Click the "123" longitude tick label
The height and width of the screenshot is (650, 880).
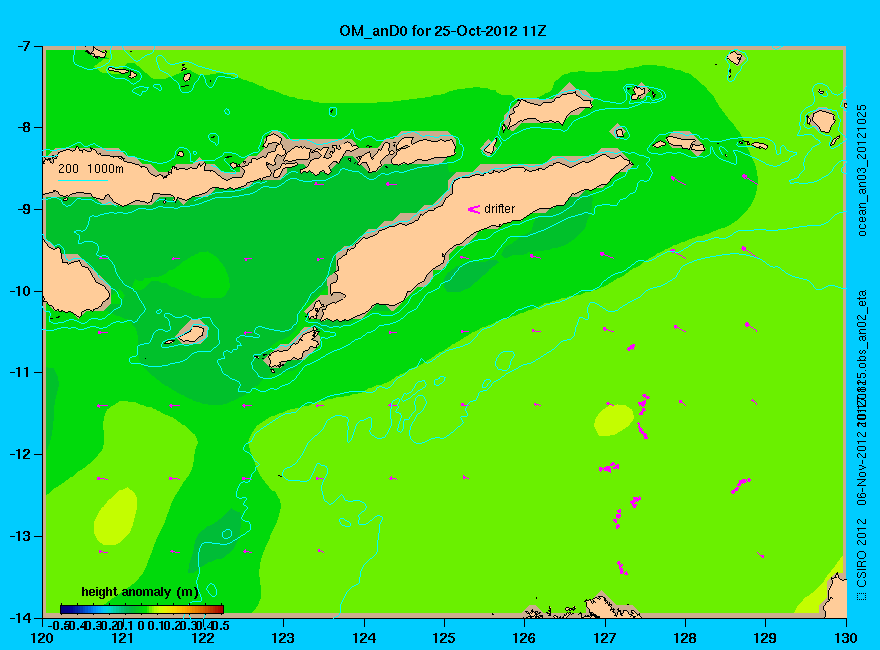click(x=283, y=638)
